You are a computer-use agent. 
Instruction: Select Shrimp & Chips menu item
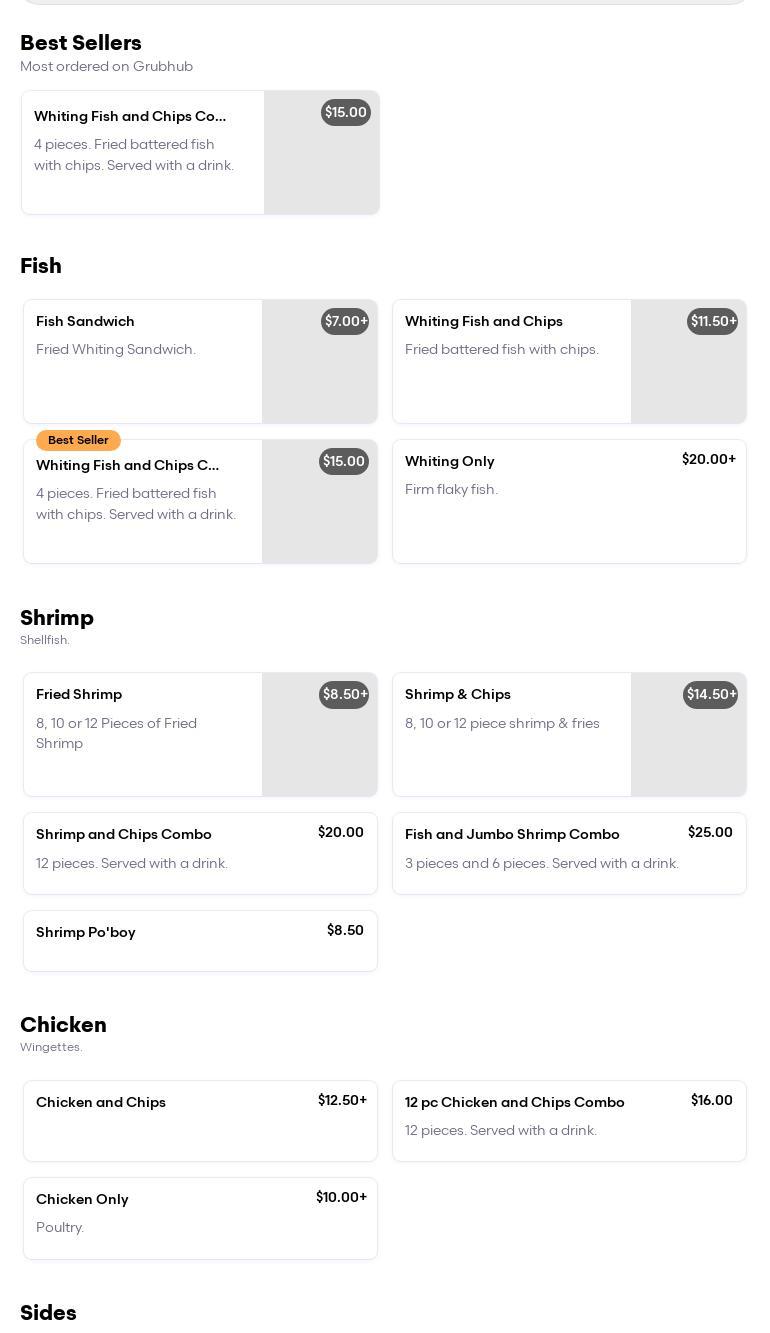pyautogui.click(x=458, y=695)
